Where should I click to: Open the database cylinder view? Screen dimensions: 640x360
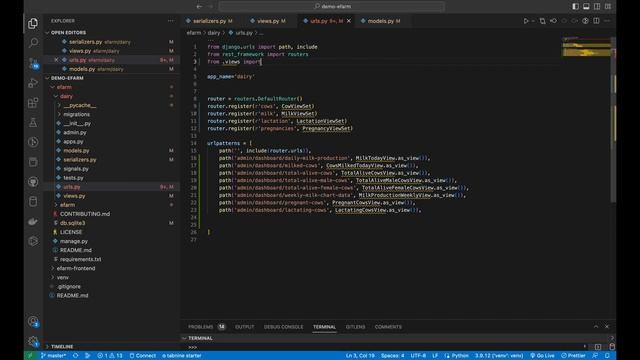pyautogui.click(x=33, y=201)
